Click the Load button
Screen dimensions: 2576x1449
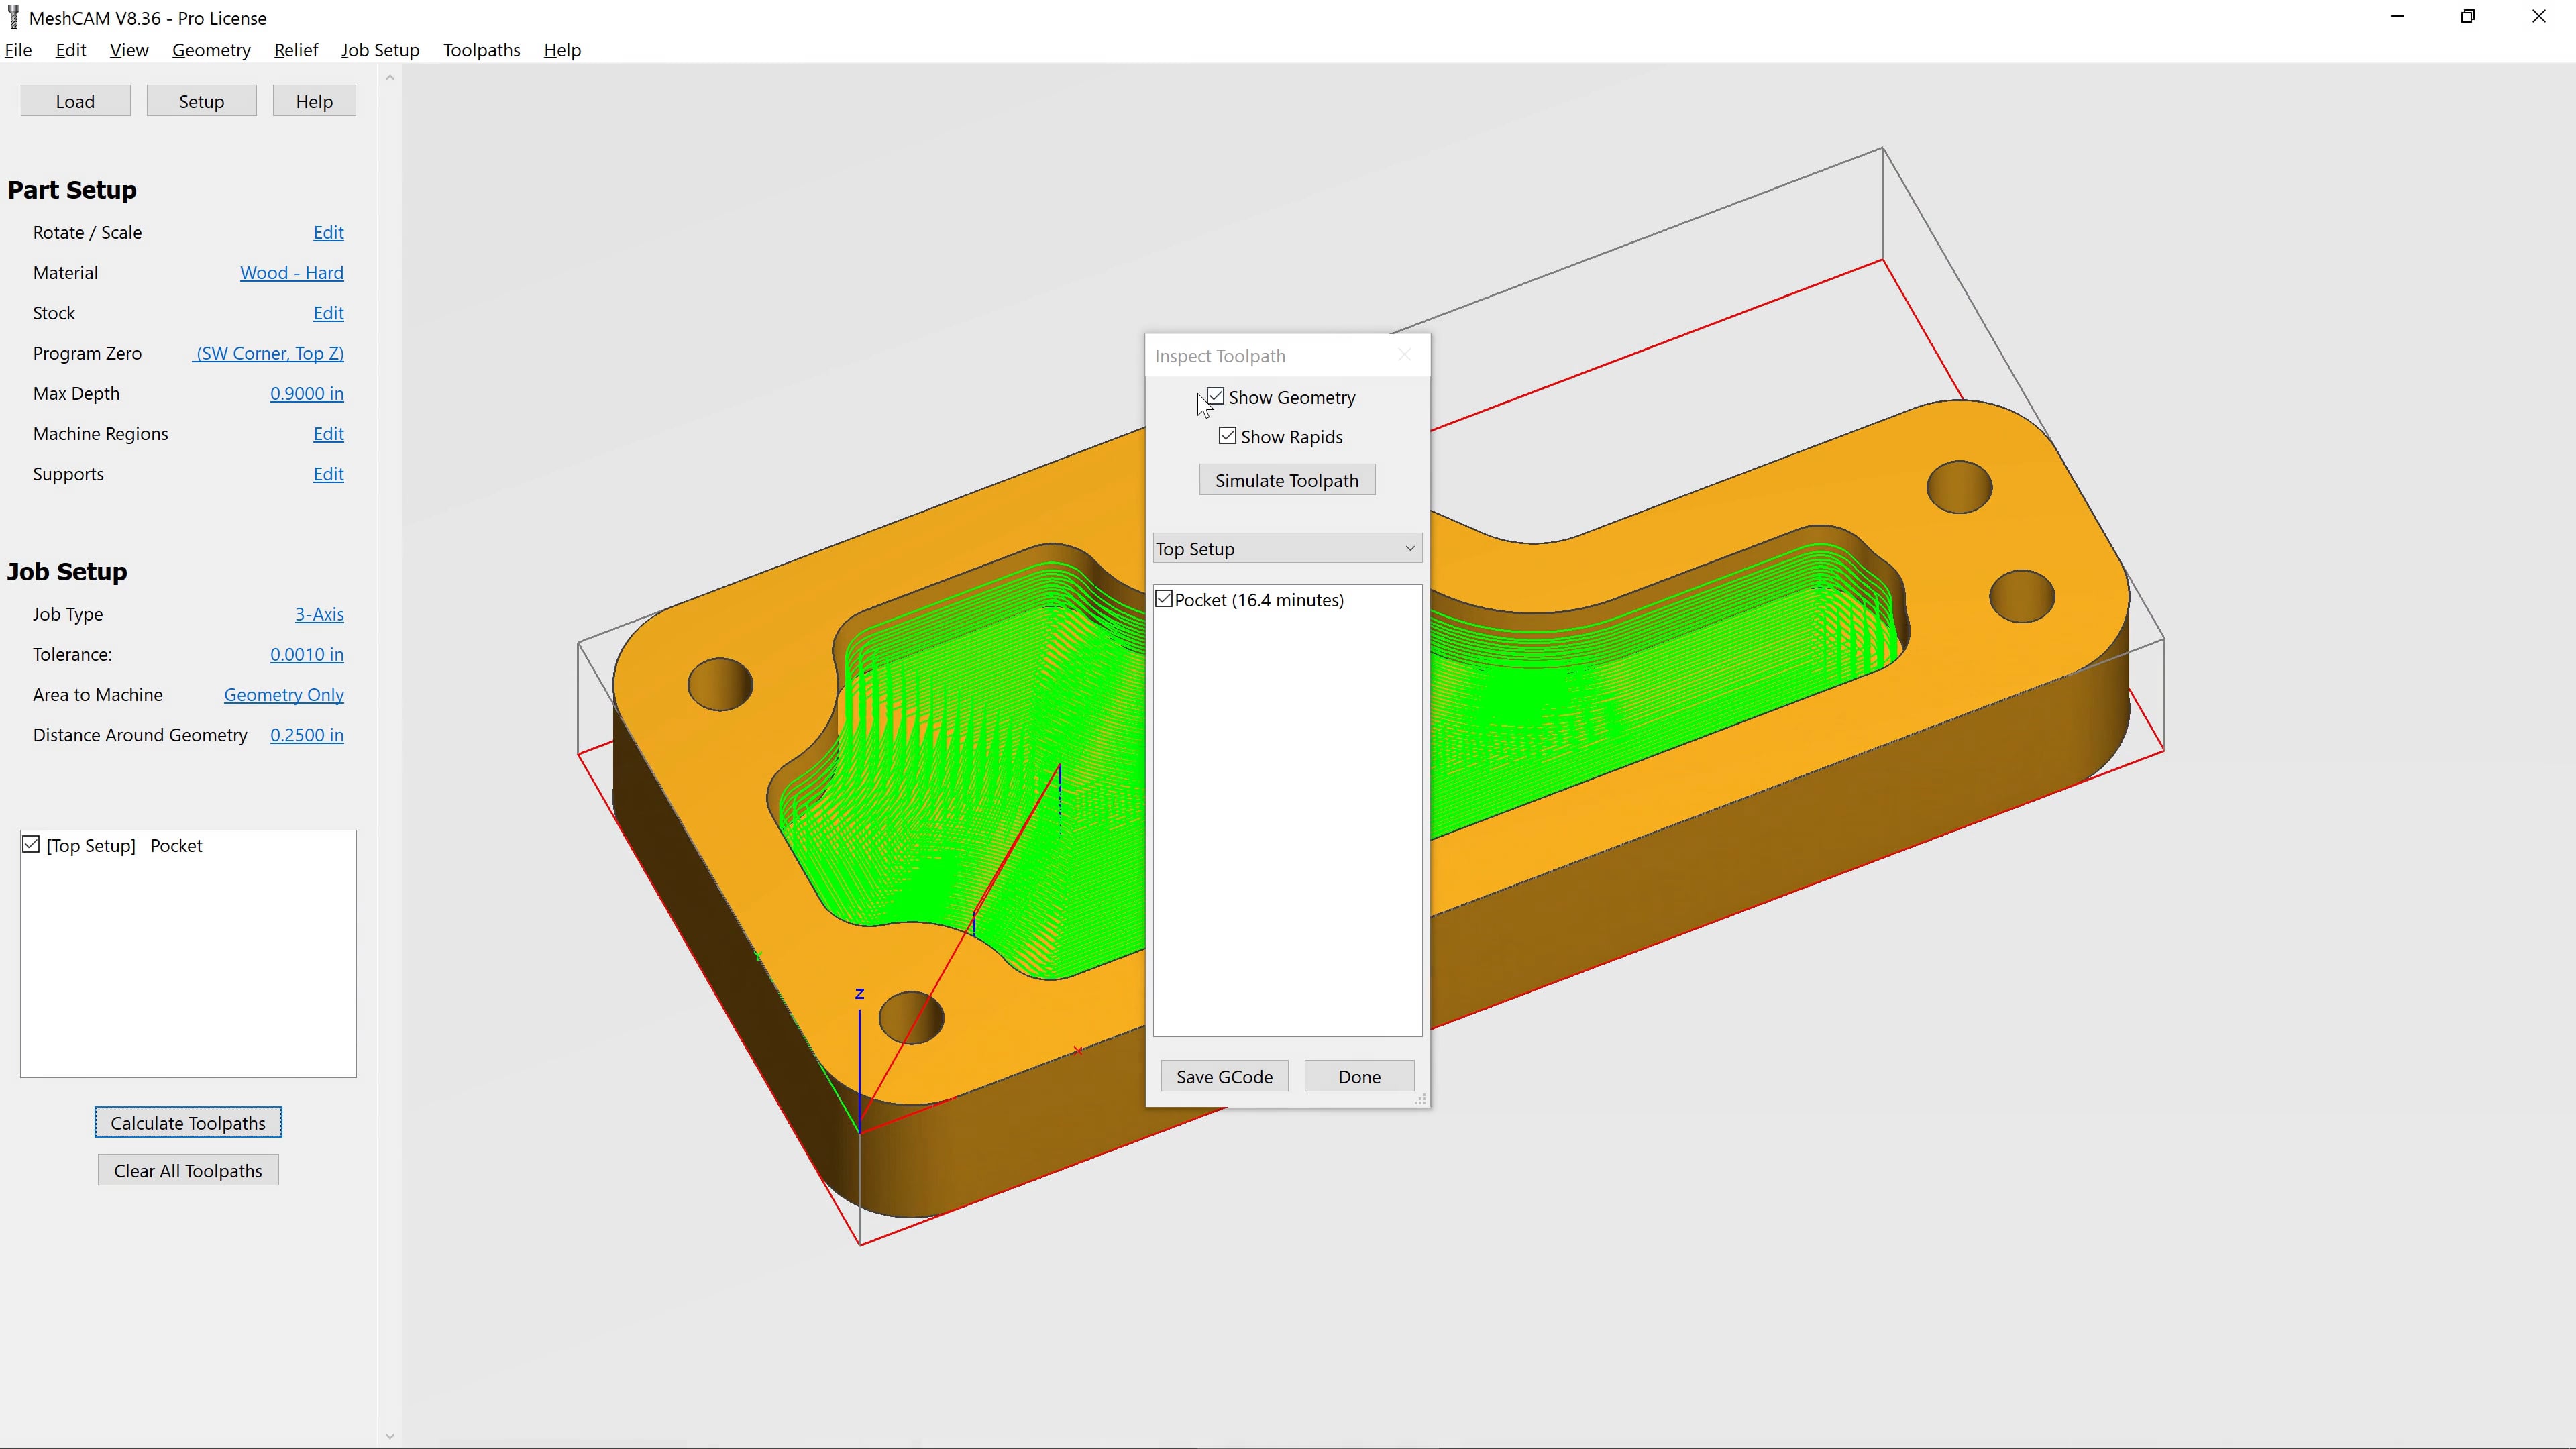click(x=75, y=101)
